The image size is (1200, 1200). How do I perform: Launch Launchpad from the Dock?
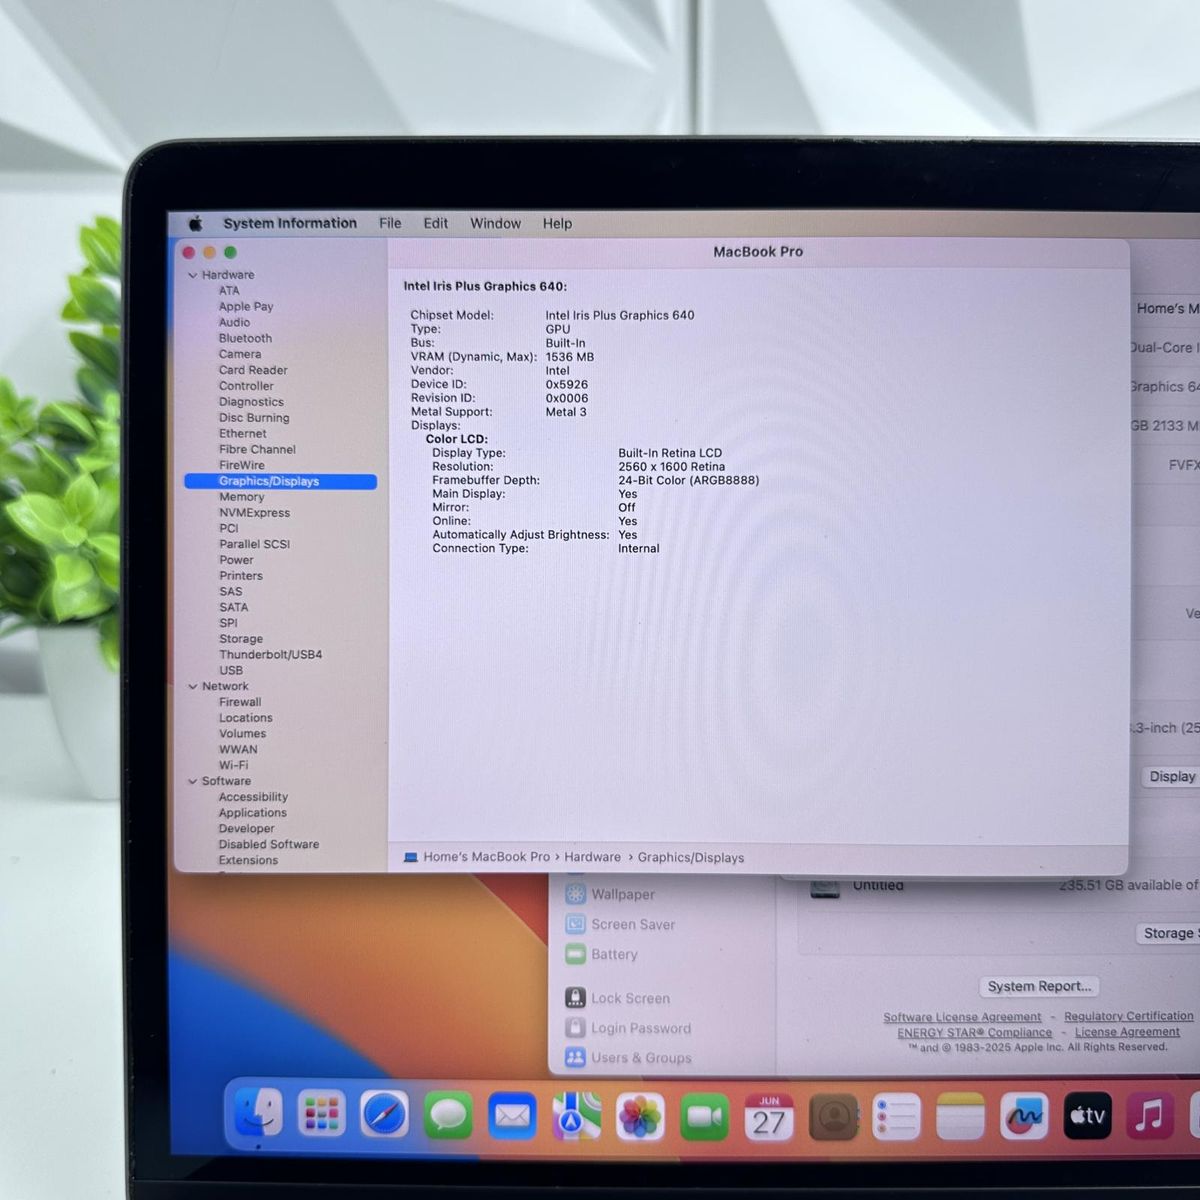tap(321, 1114)
